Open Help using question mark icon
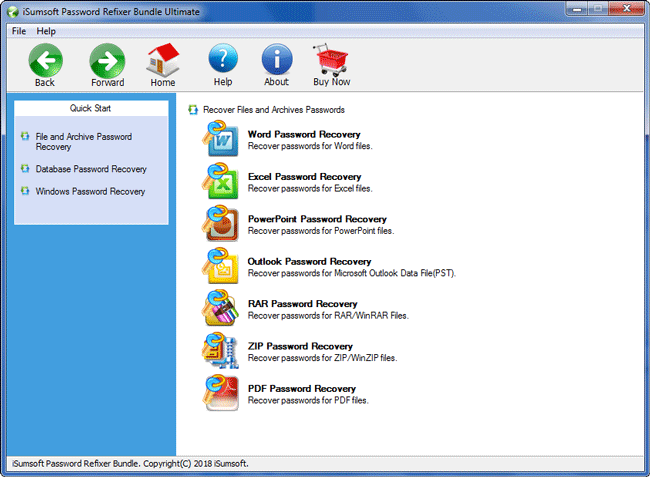 [223, 60]
